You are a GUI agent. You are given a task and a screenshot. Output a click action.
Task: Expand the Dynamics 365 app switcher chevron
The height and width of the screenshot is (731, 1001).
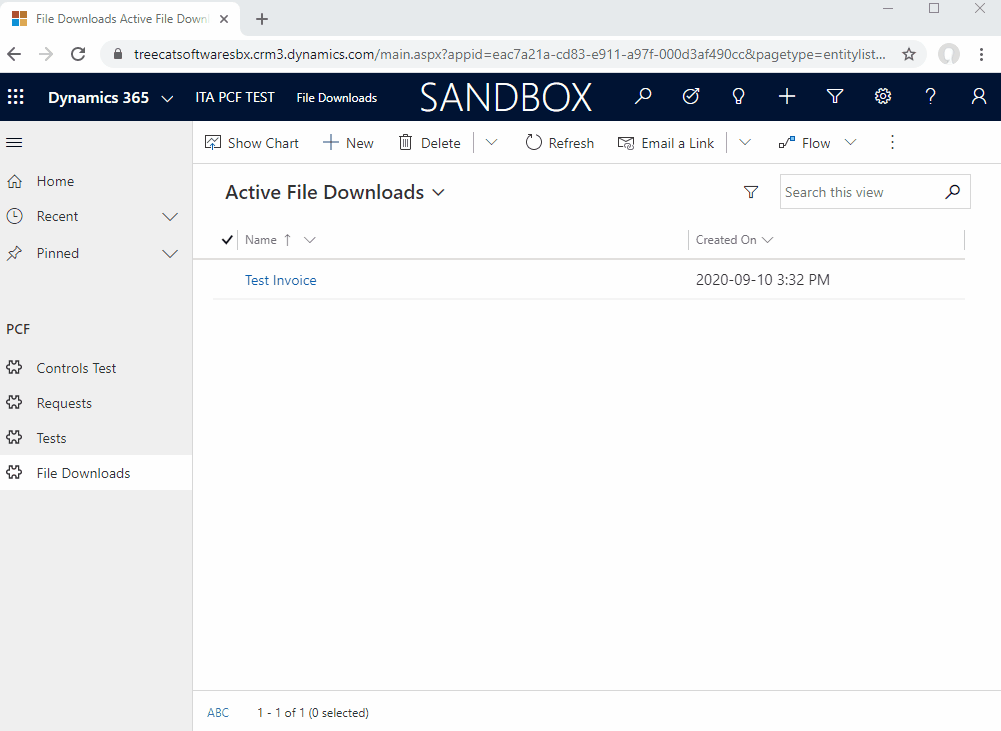click(167, 98)
